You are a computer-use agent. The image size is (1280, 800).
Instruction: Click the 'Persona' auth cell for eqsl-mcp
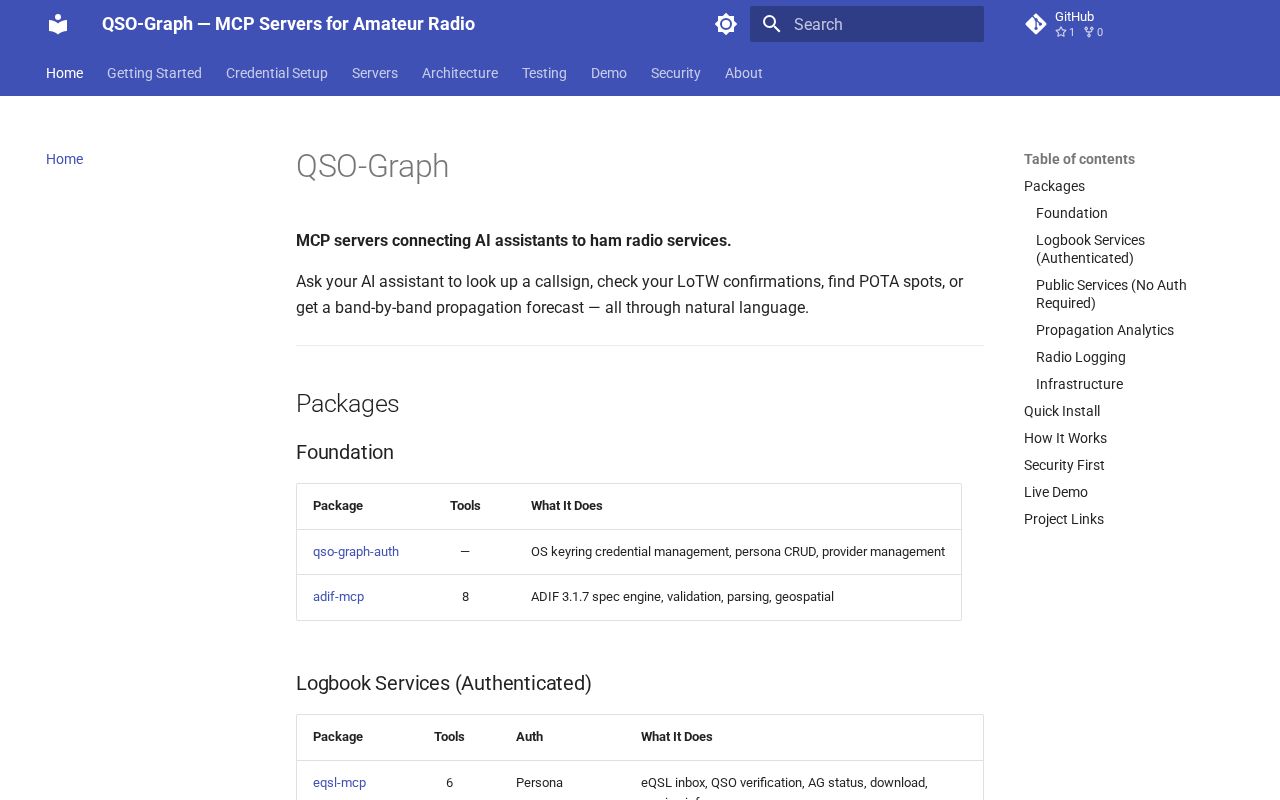coord(539,783)
